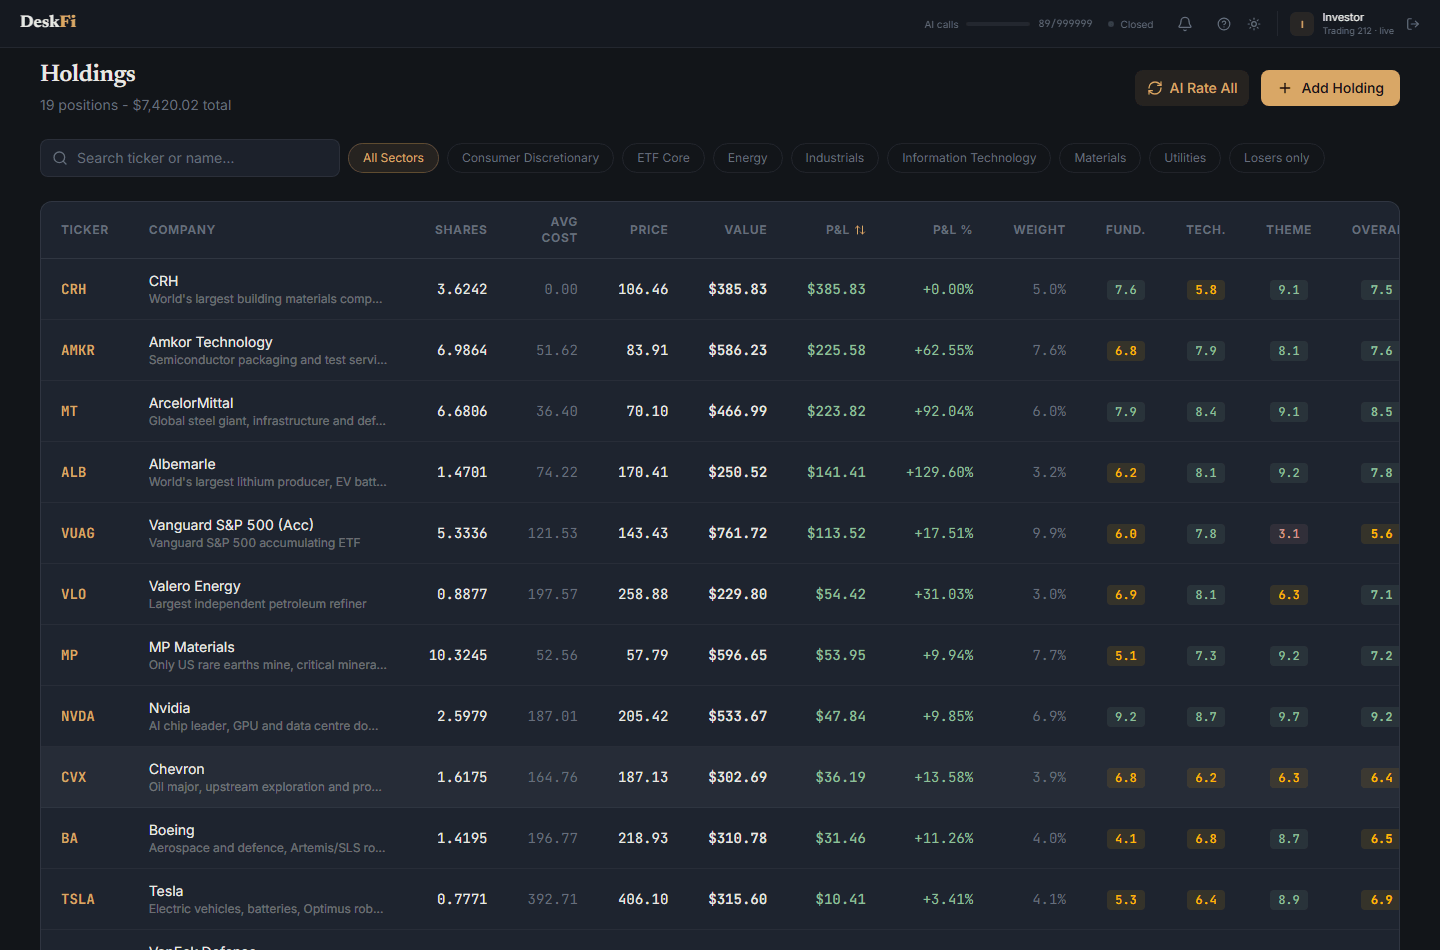Click Tesla price 406.10 cell

643,900
